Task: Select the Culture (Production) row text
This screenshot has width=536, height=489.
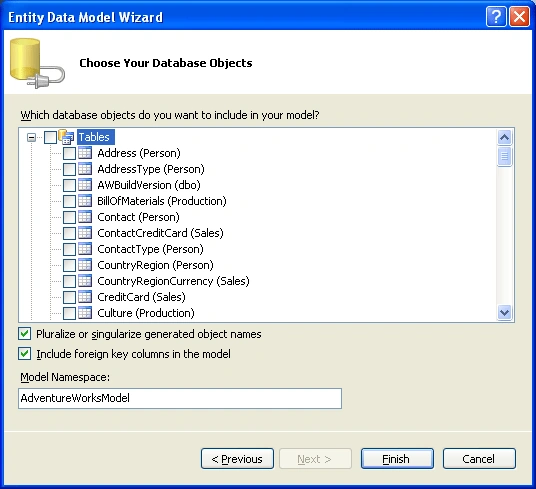Action: (x=146, y=313)
